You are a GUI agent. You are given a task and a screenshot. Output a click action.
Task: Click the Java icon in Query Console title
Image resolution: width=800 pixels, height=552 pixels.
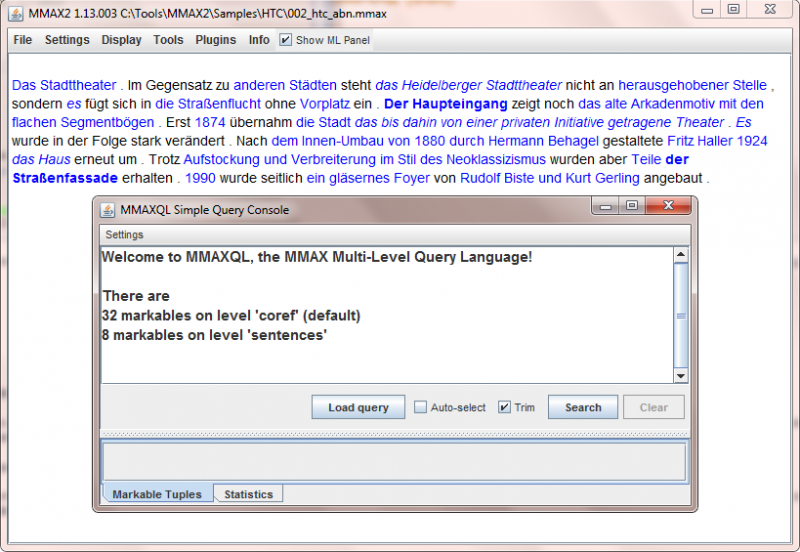108,208
